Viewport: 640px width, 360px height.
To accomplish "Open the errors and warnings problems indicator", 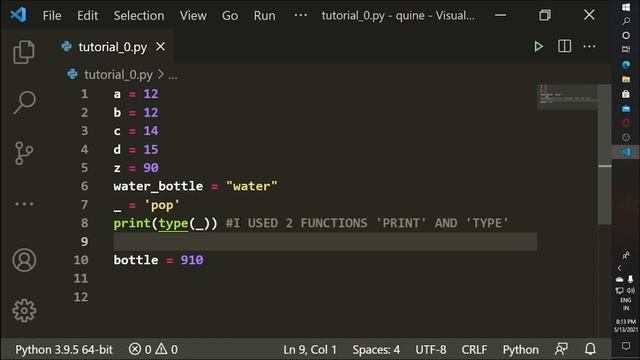I will click(153, 349).
